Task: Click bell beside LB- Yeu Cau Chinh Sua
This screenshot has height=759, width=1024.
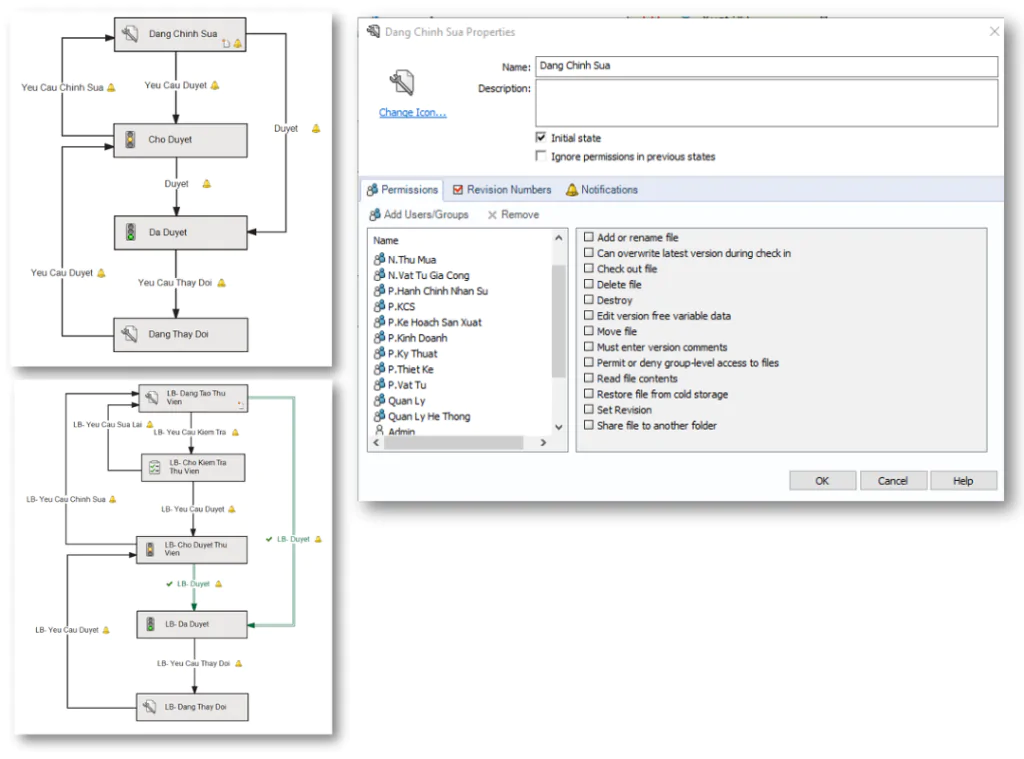Action: tap(112, 499)
